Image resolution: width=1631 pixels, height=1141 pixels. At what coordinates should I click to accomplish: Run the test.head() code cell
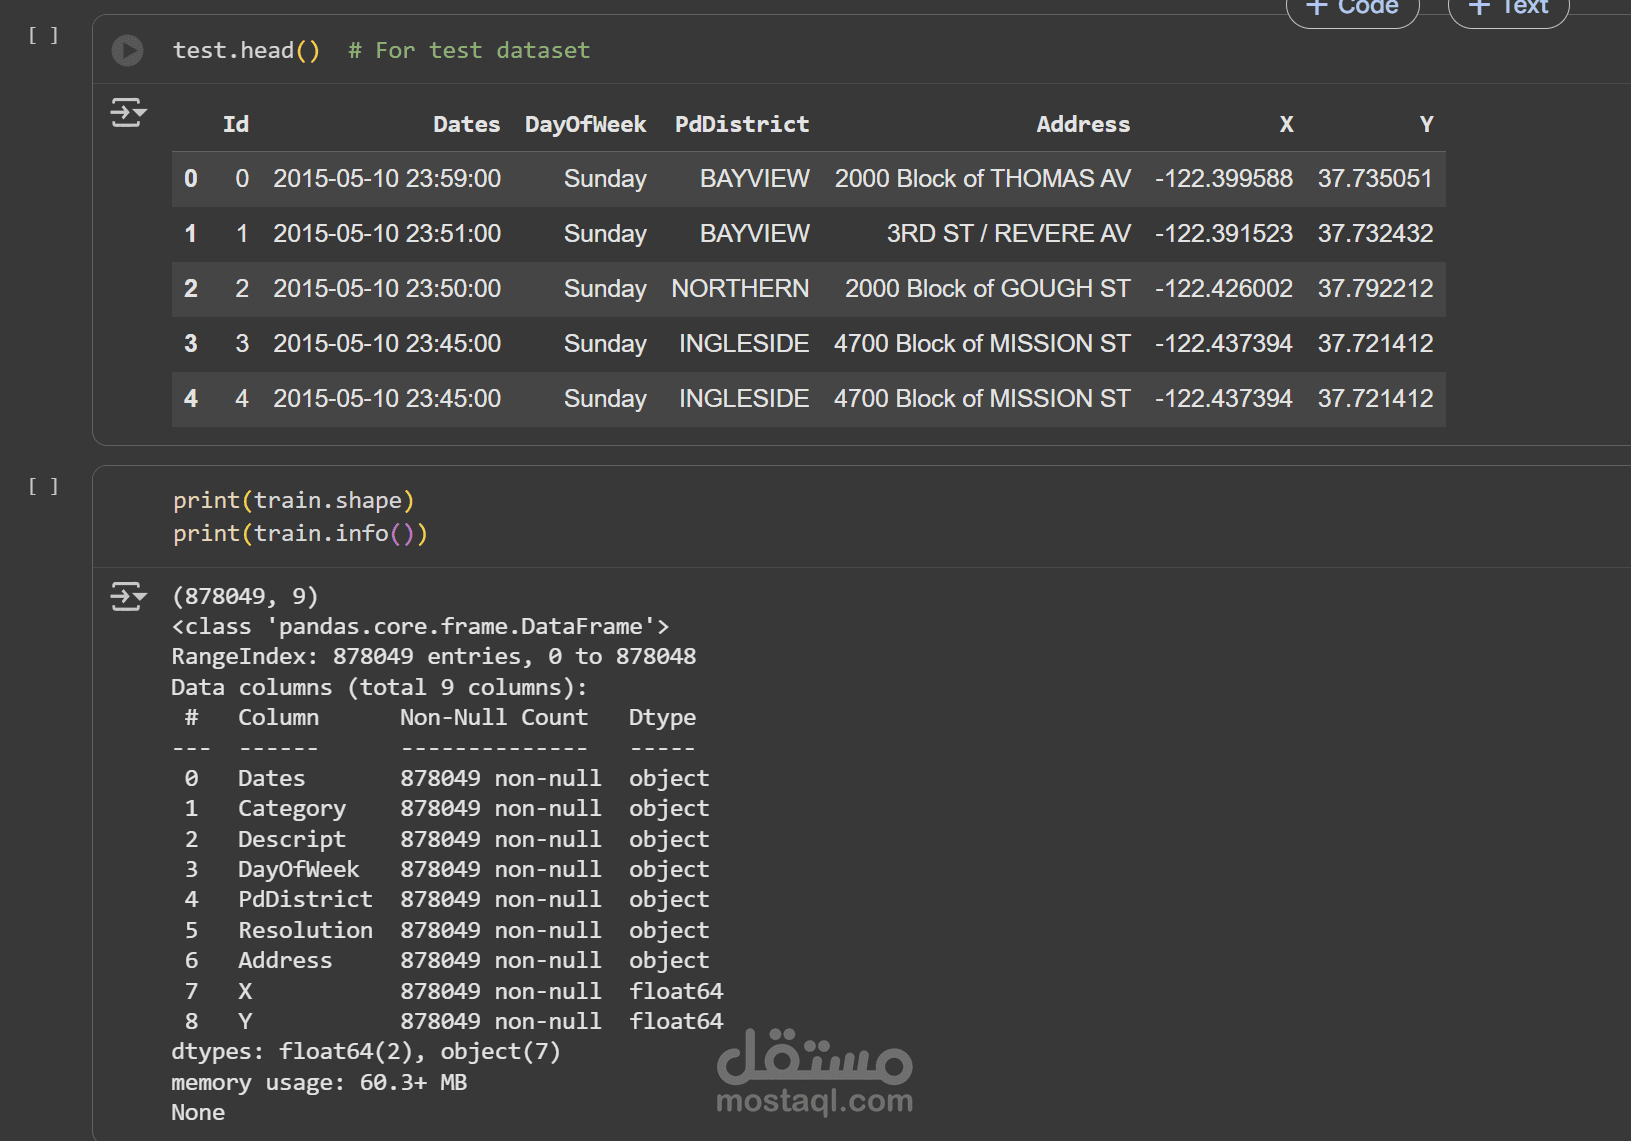127,50
